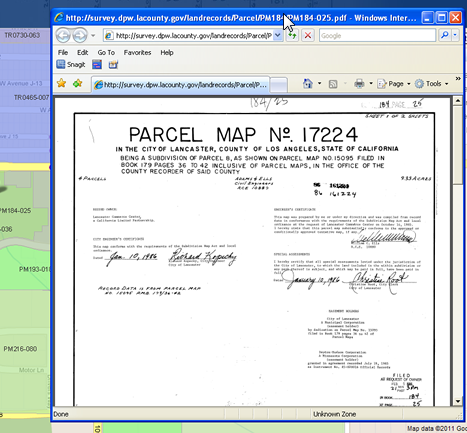Open the Help menu
This screenshot has width=467, height=433.
coord(167,53)
